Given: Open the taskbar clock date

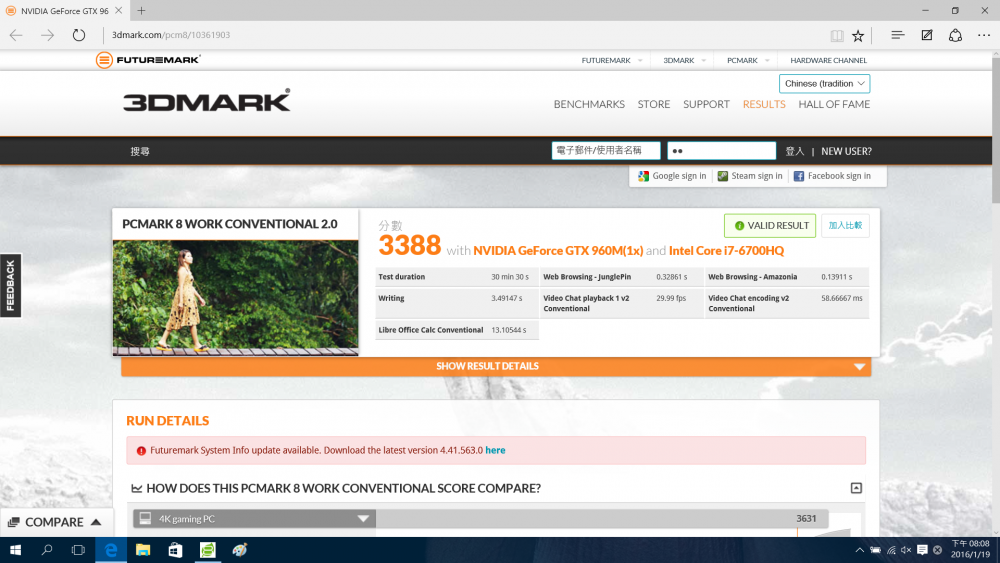Looking at the screenshot, I should pos(970,550).
